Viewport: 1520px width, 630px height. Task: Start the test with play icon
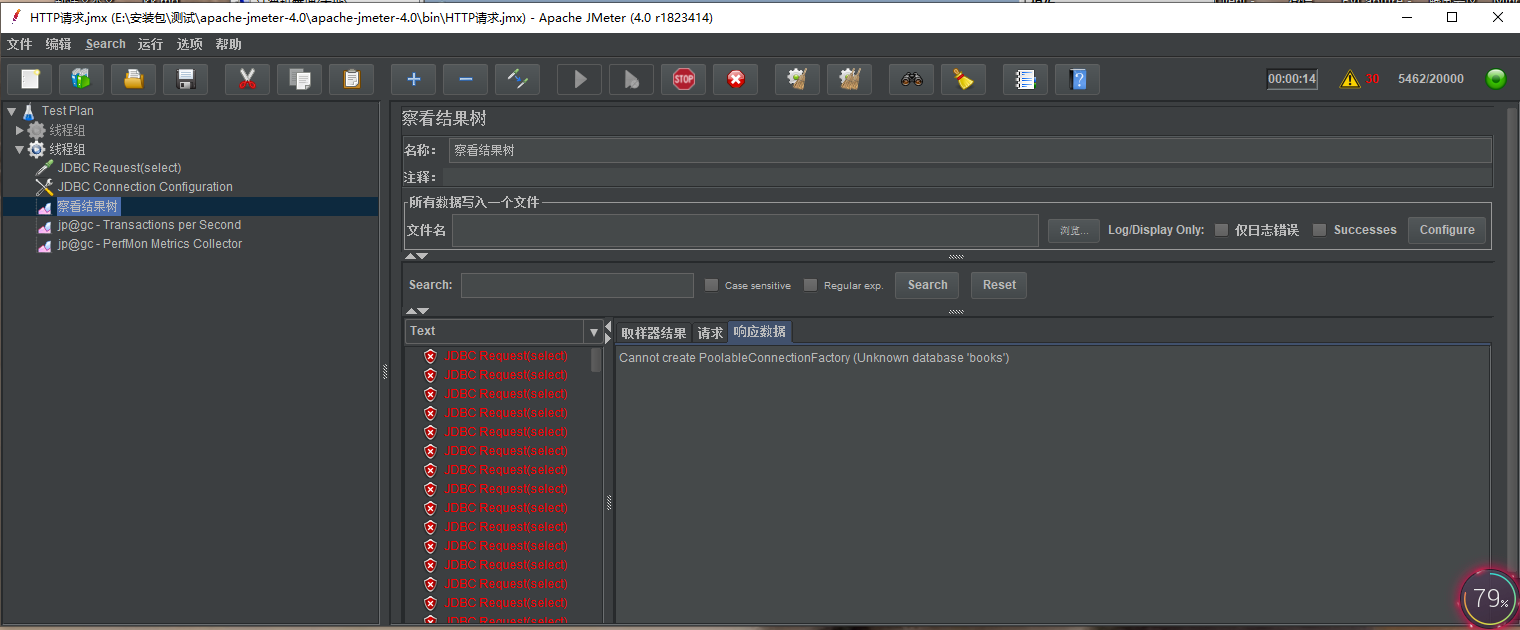(x=579, y=79)
